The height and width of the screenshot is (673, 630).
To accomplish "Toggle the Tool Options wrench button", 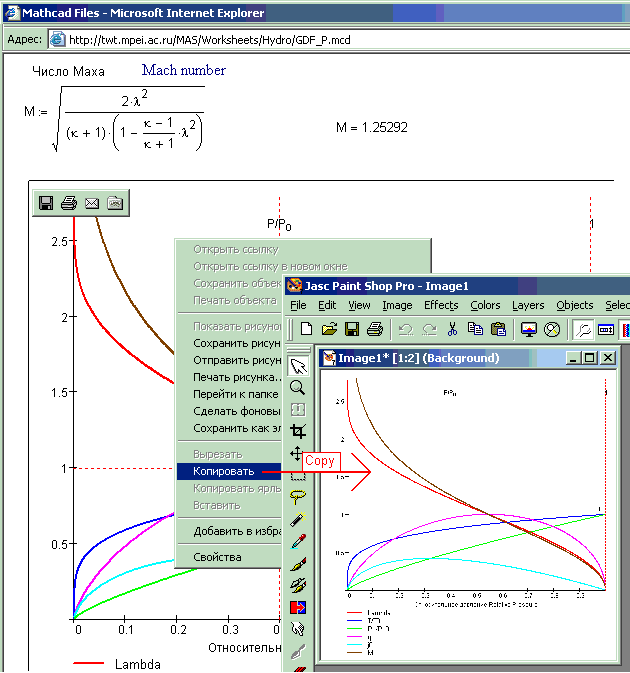I will 583,330.
